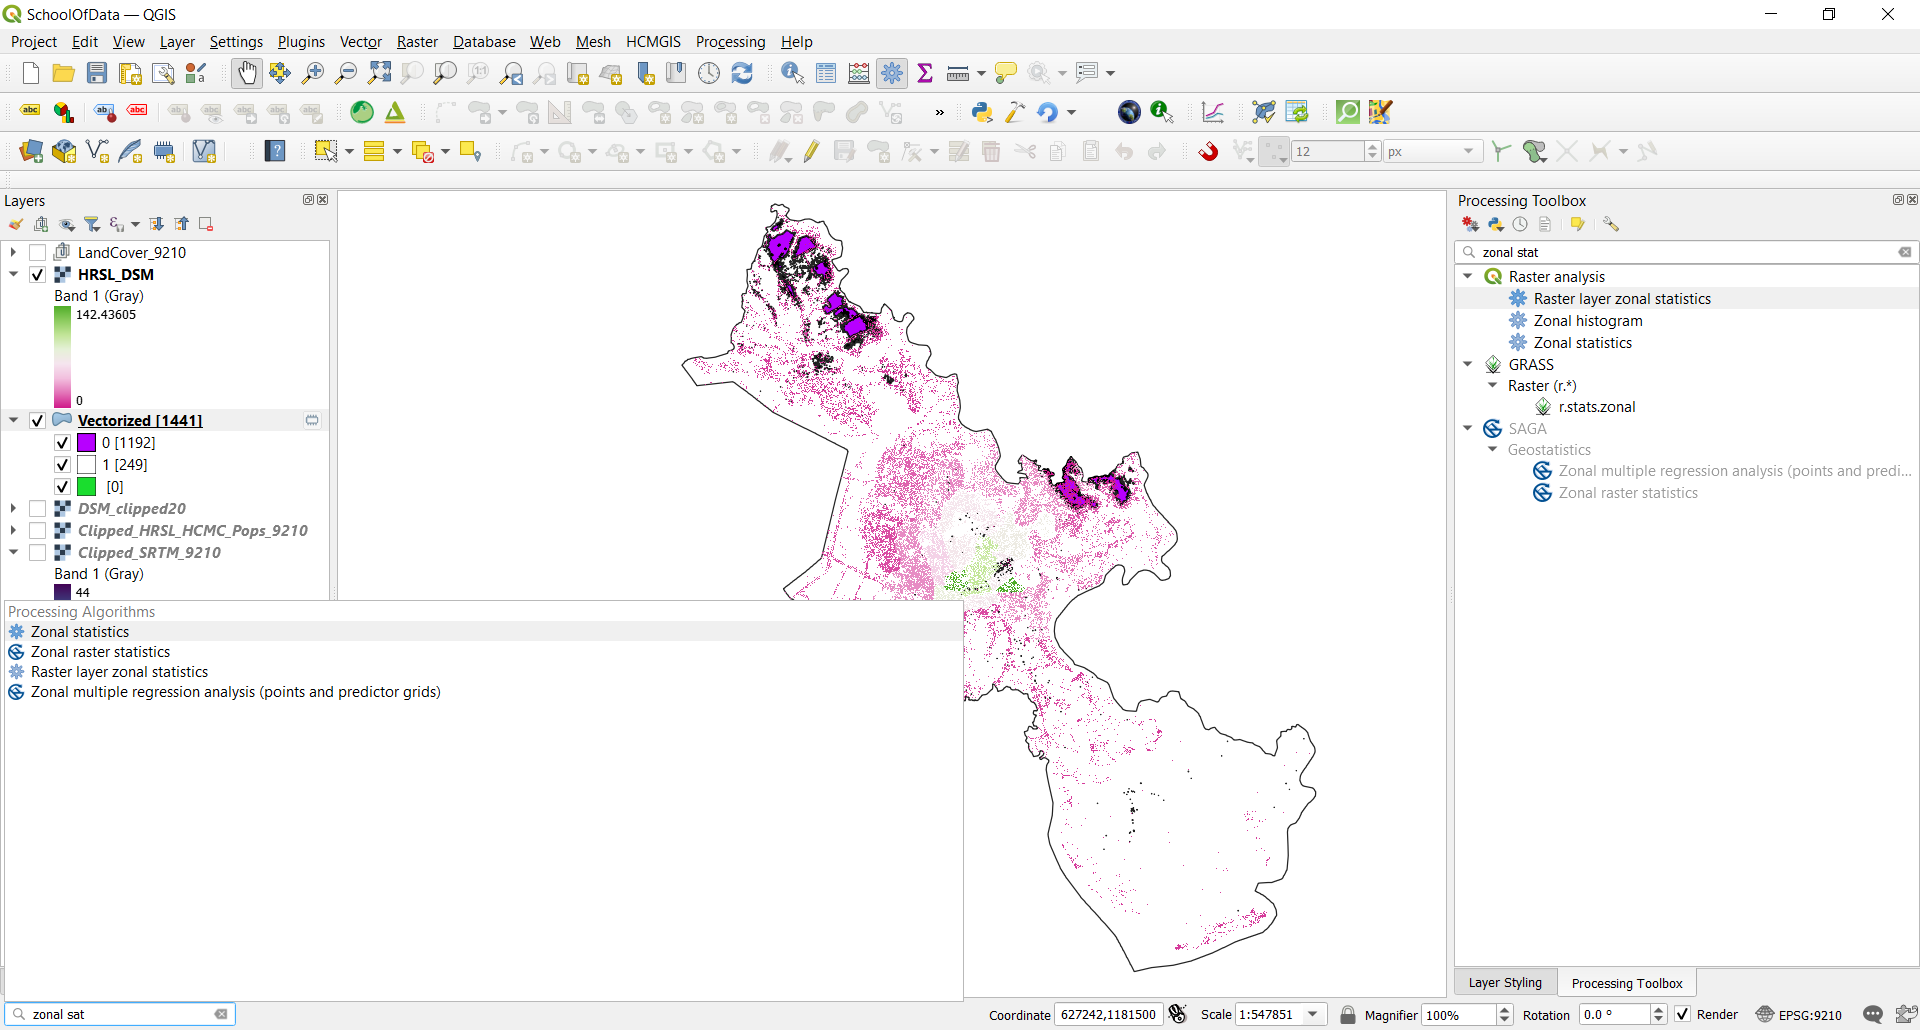Click the purple 0 [1192] color swatch
Viewport: 1920px width, 1030px height.
tap(87, 442)
